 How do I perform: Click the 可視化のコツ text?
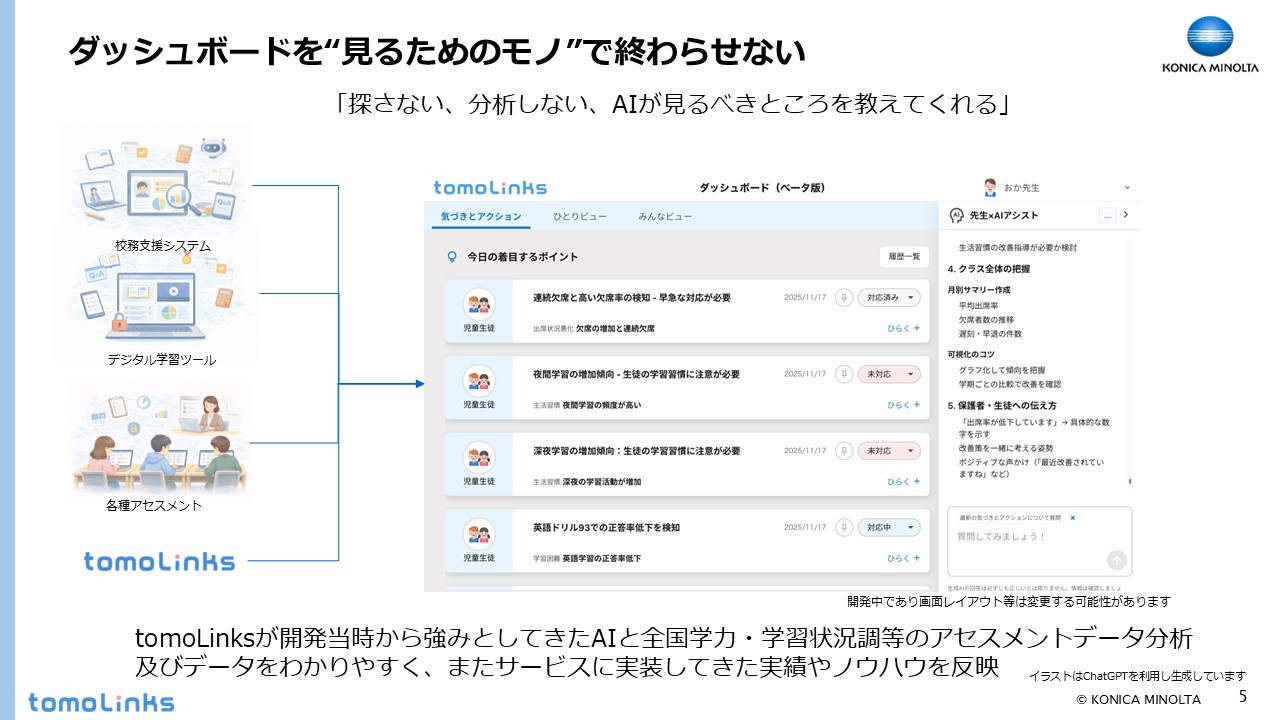point(970,354)
